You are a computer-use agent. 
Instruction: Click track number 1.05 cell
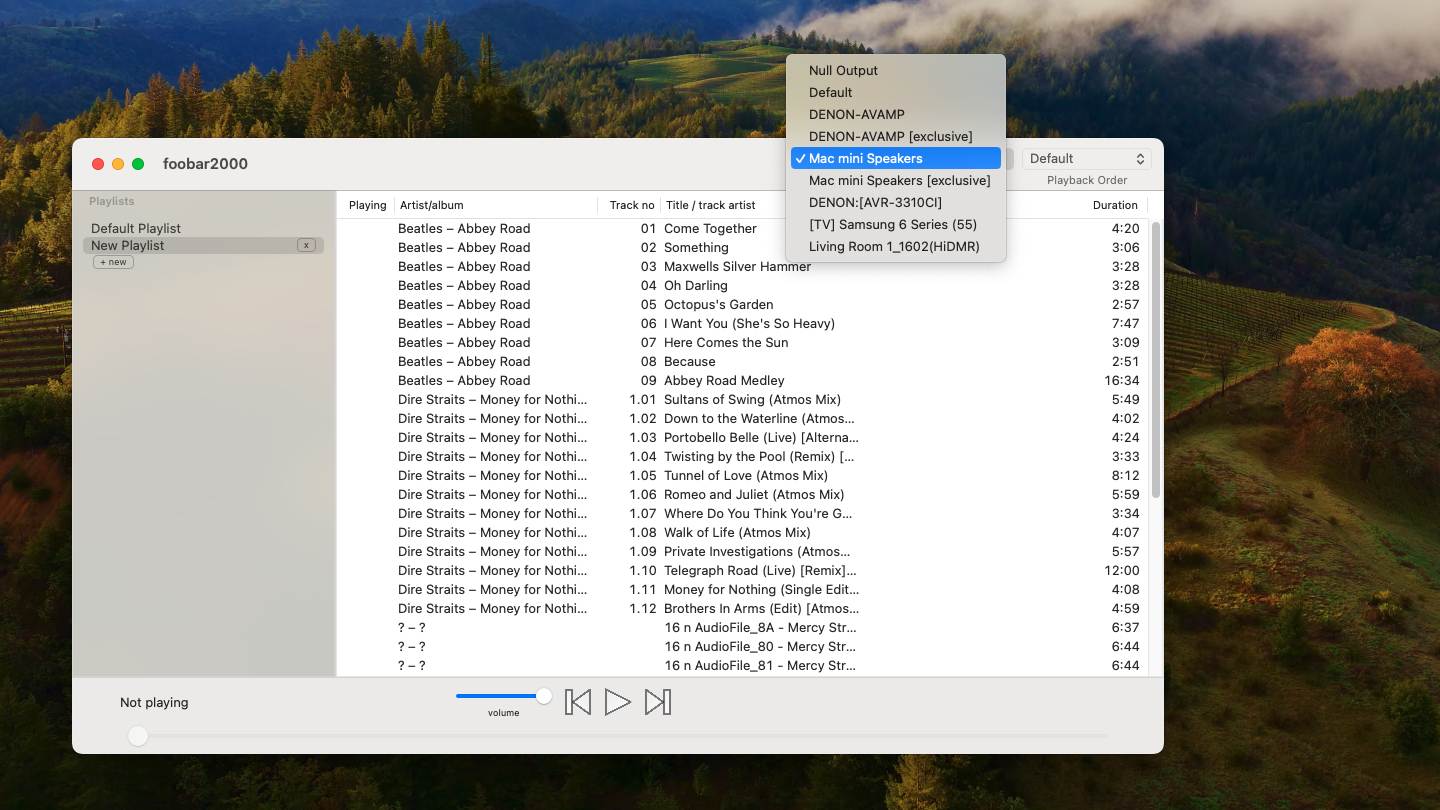click(x=643, y=475)
